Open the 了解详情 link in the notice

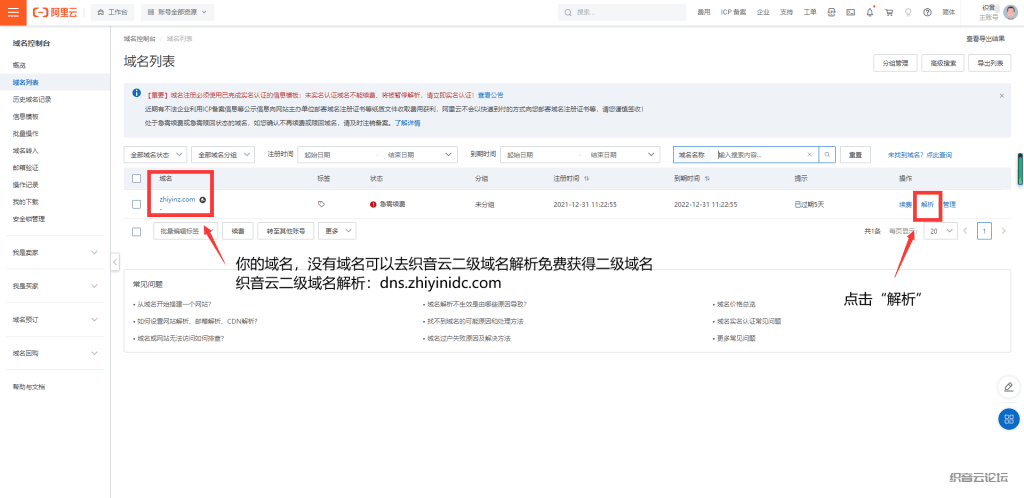coord(407,123)
